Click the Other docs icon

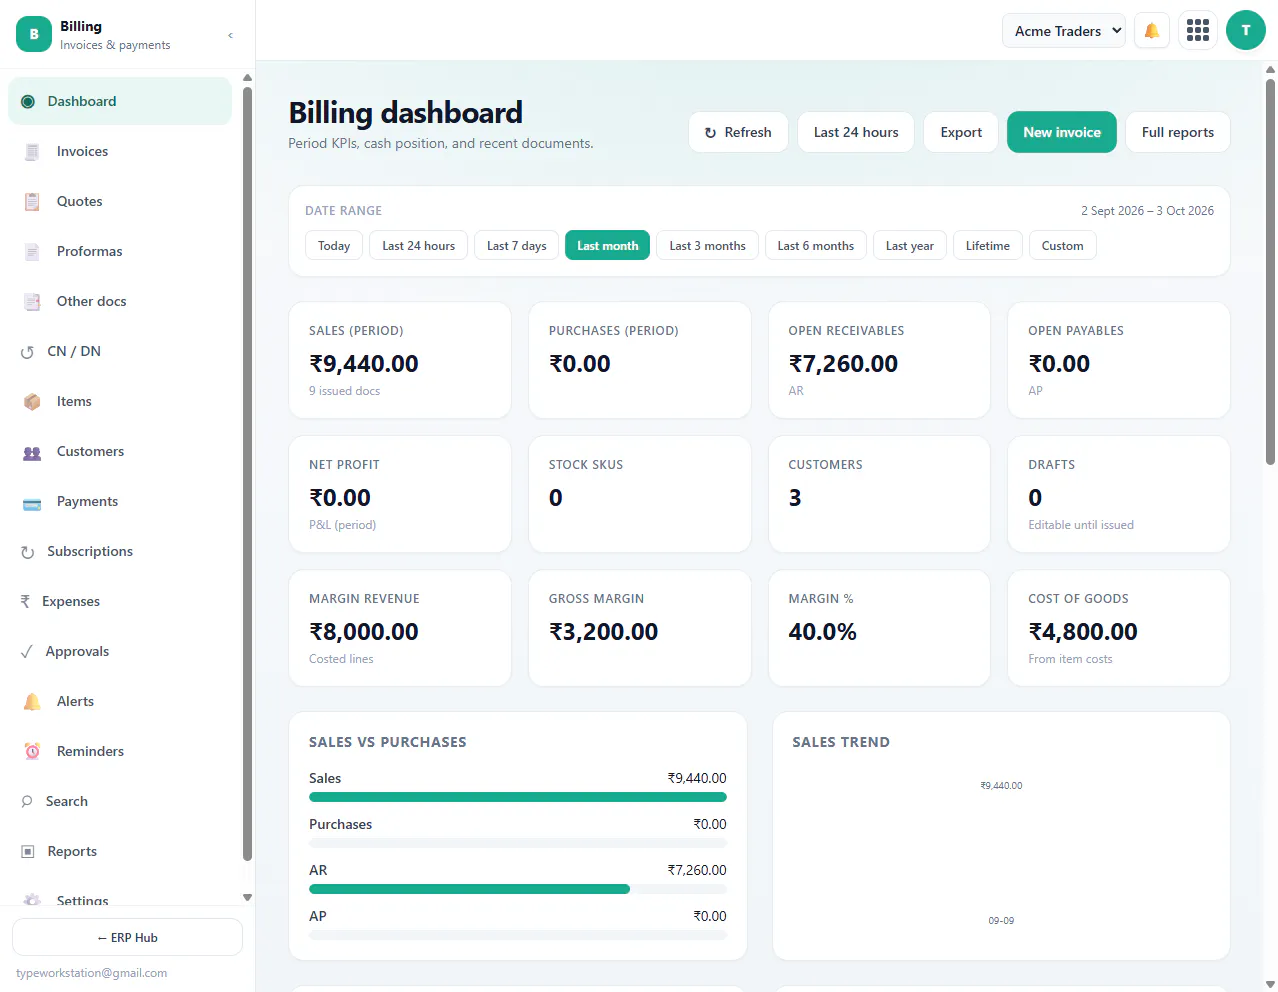(32, 302)
